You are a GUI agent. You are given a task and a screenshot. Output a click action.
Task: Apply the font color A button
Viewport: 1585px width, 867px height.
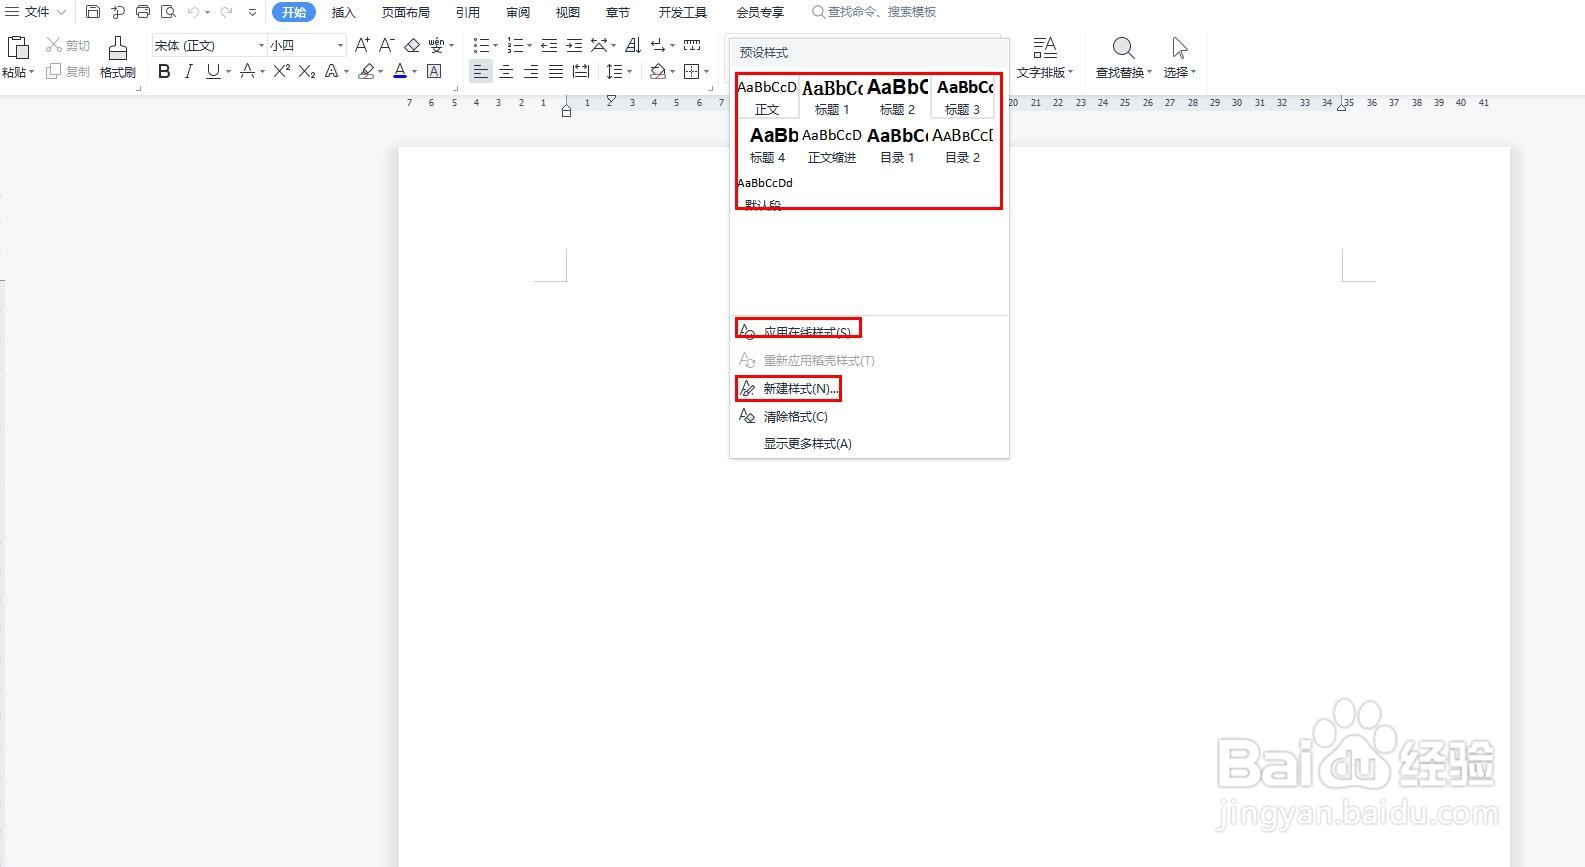(x=400, y=71)
